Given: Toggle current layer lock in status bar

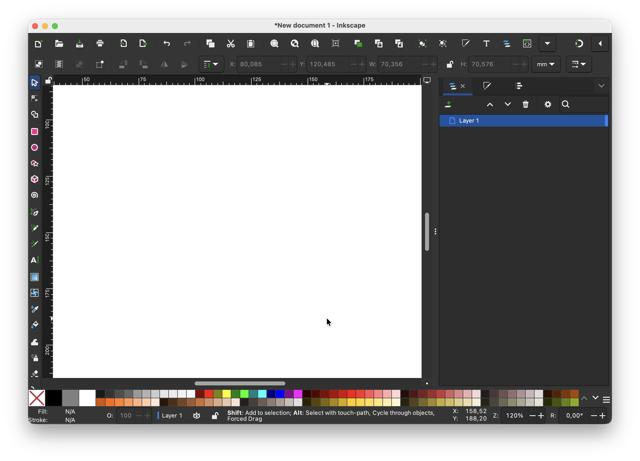Looking at the screenshot, I should 215,416.
